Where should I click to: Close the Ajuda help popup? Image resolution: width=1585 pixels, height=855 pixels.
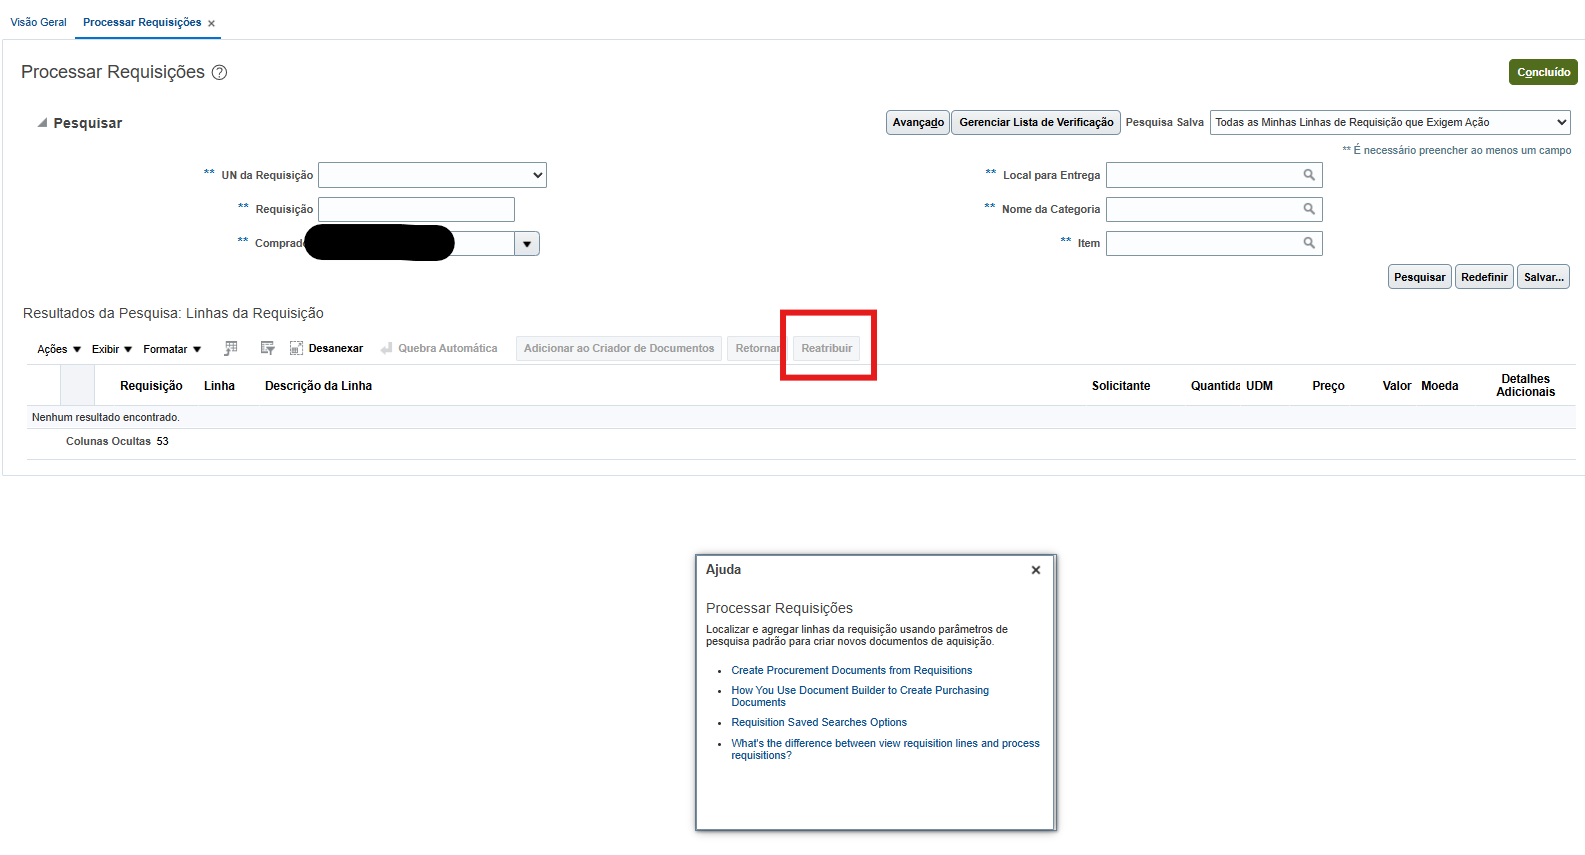[1036, 570]
